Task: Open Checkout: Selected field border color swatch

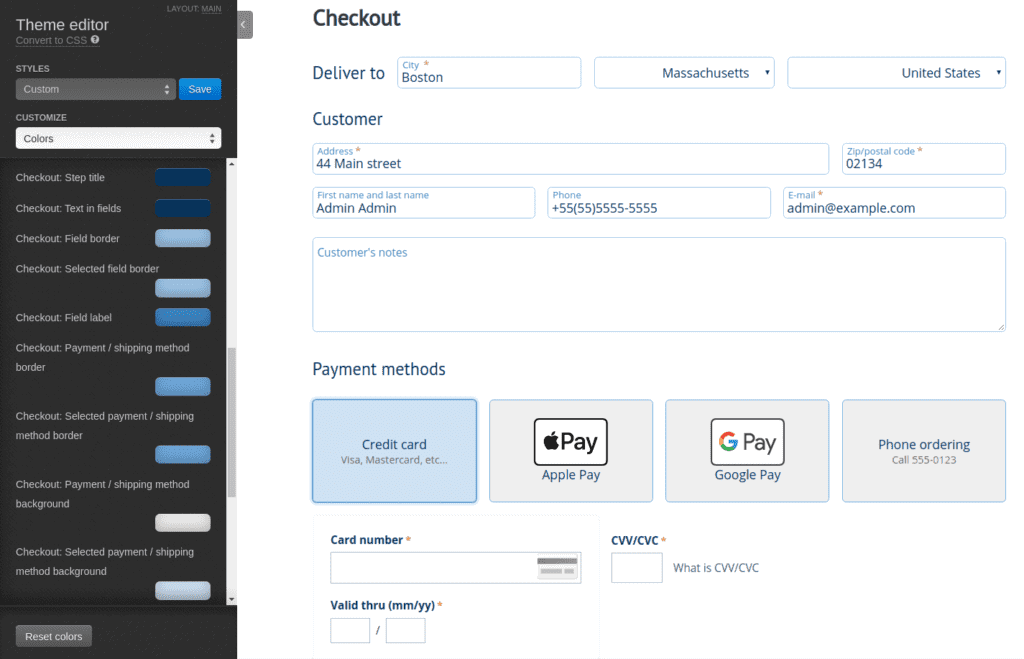Action: pos(183,288)
